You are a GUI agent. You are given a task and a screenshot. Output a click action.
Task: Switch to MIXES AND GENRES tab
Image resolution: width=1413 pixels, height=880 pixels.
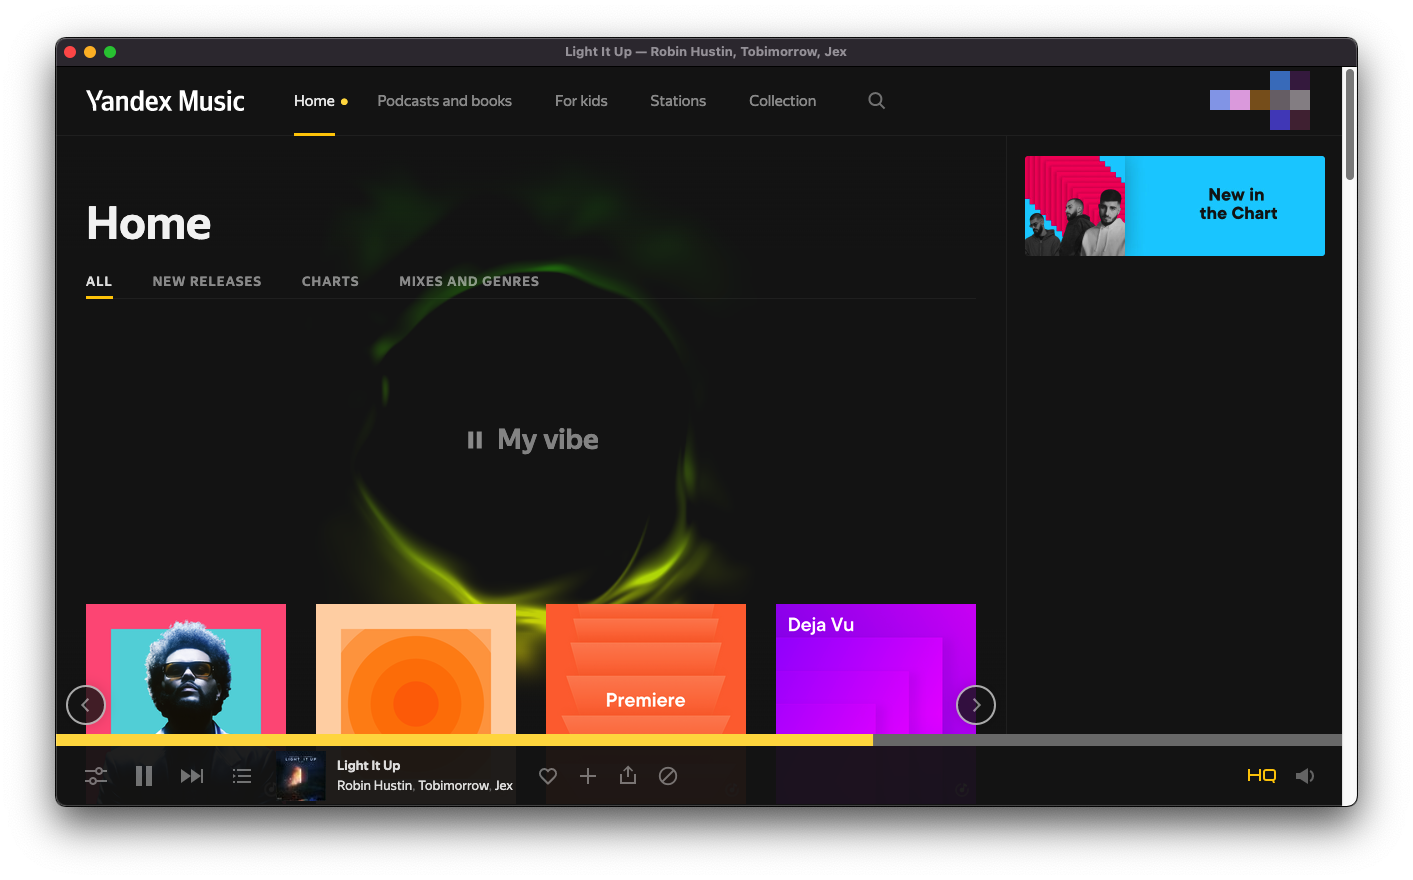coord(469,282)
